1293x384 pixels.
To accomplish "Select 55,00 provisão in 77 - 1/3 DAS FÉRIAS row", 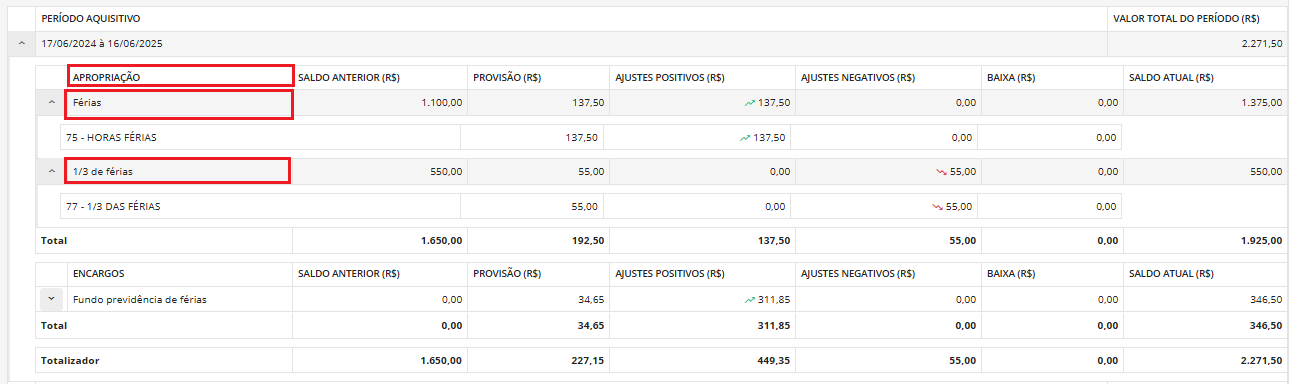I will (x=585, y=207).
